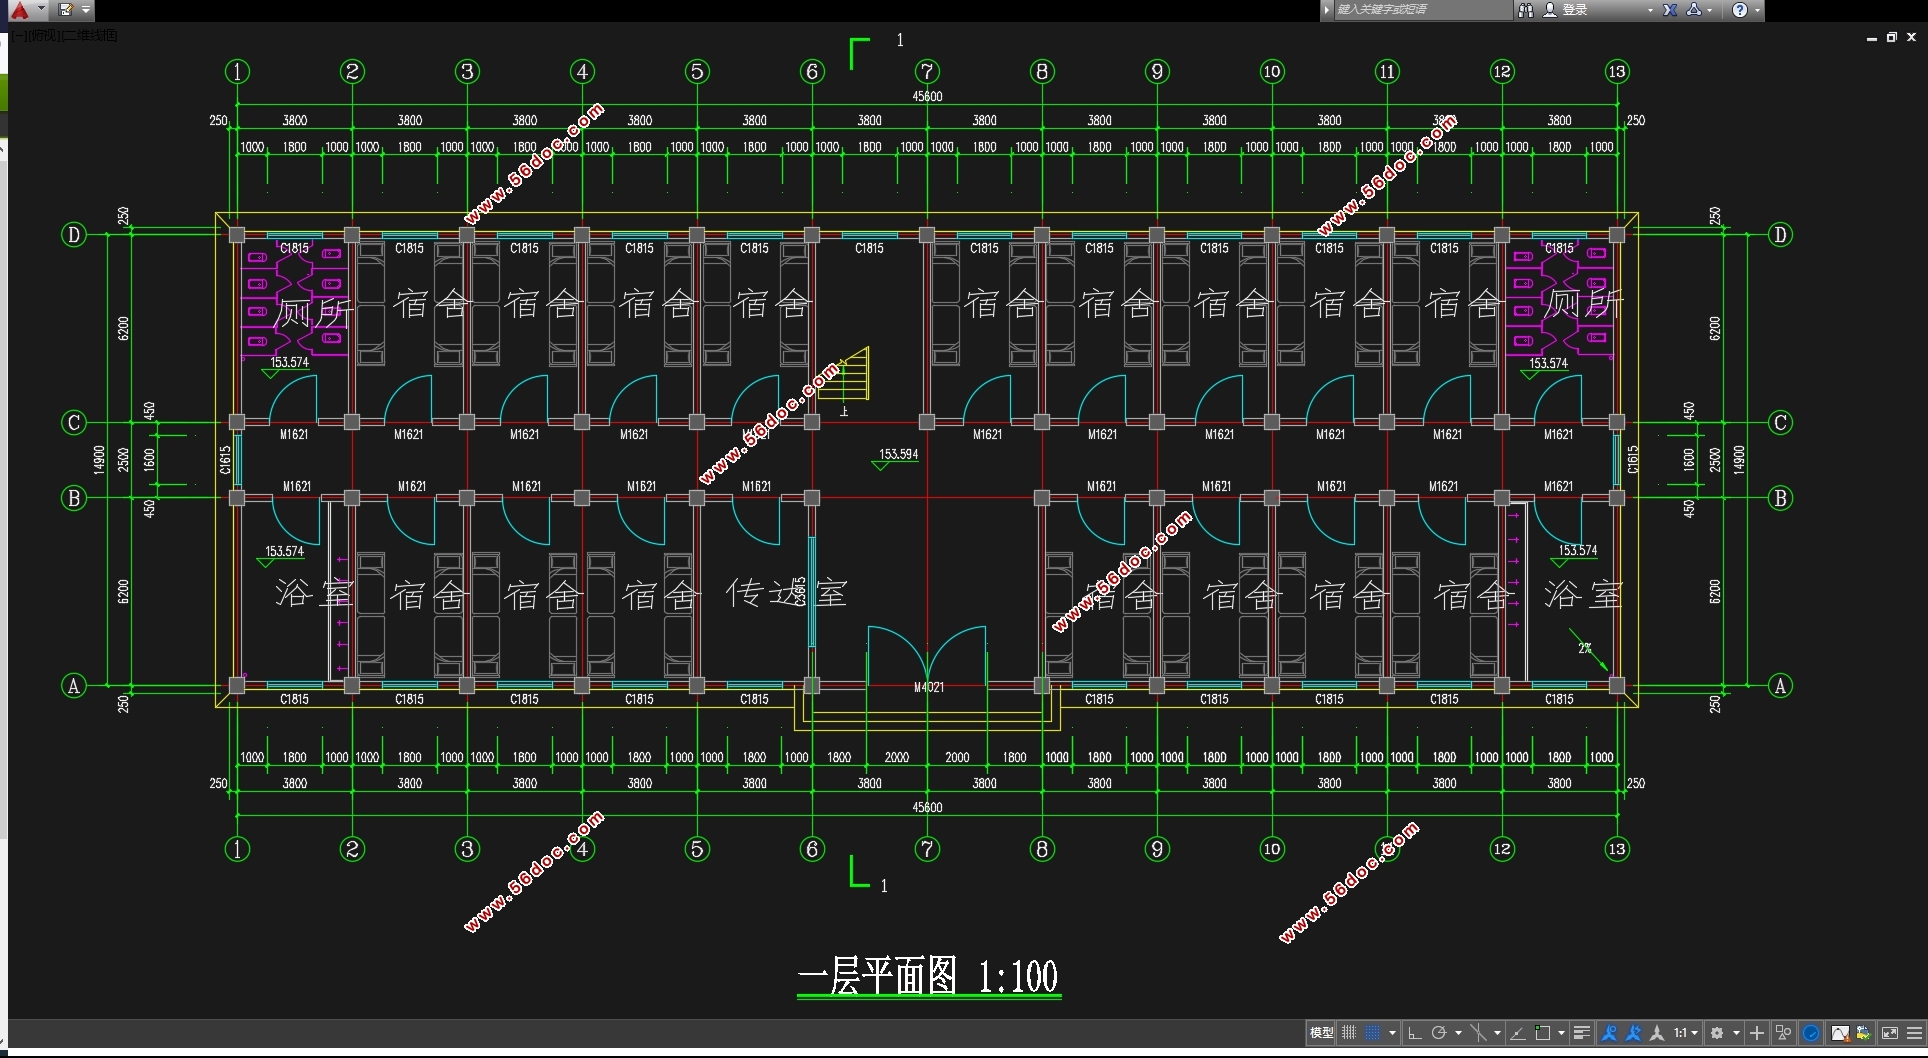1928x1058 pixels.
Task: Toggle ortho mode in status bar
Action: point(1414,1033)
